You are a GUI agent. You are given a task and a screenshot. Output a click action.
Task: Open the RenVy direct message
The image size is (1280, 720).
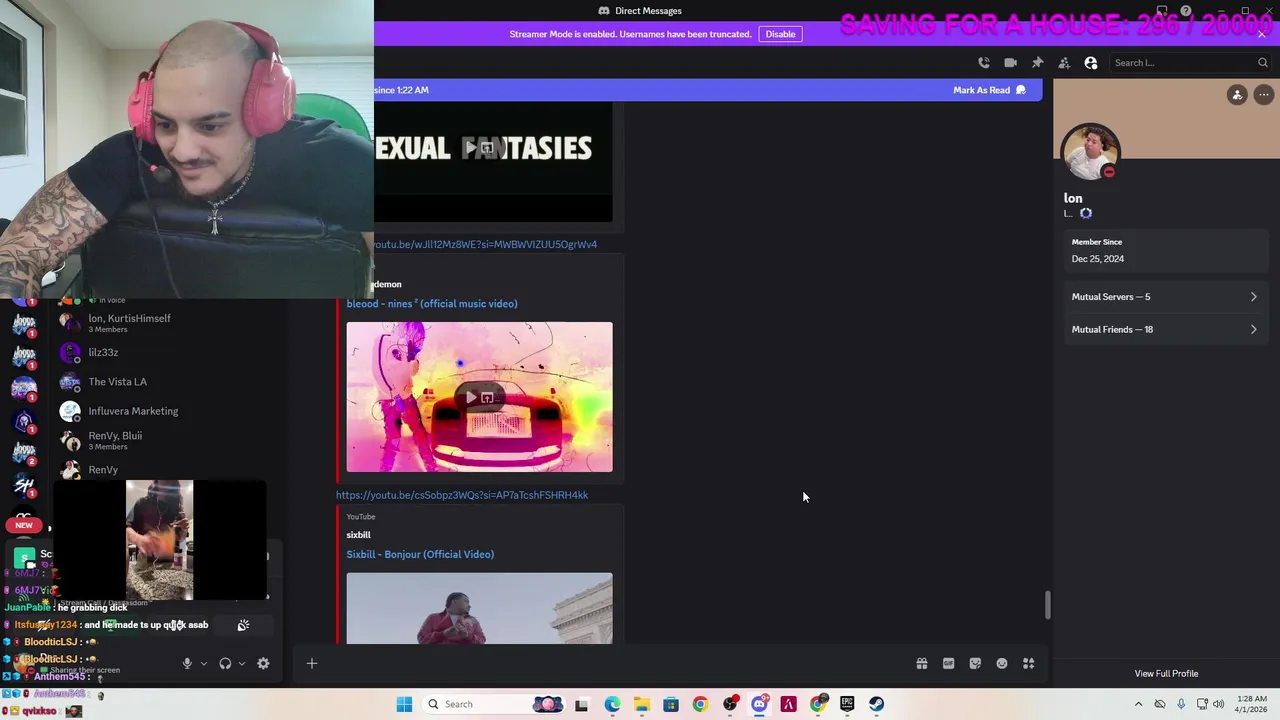pos(165,469)
